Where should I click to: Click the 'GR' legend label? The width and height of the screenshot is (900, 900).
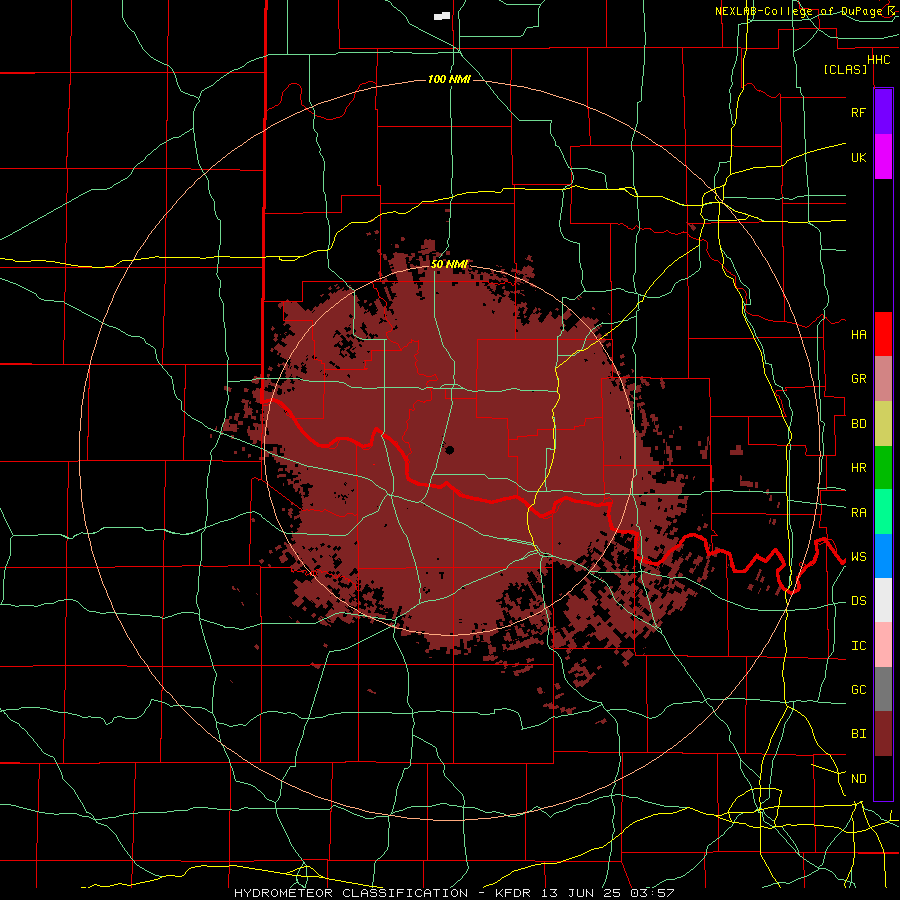pos(858,379)
